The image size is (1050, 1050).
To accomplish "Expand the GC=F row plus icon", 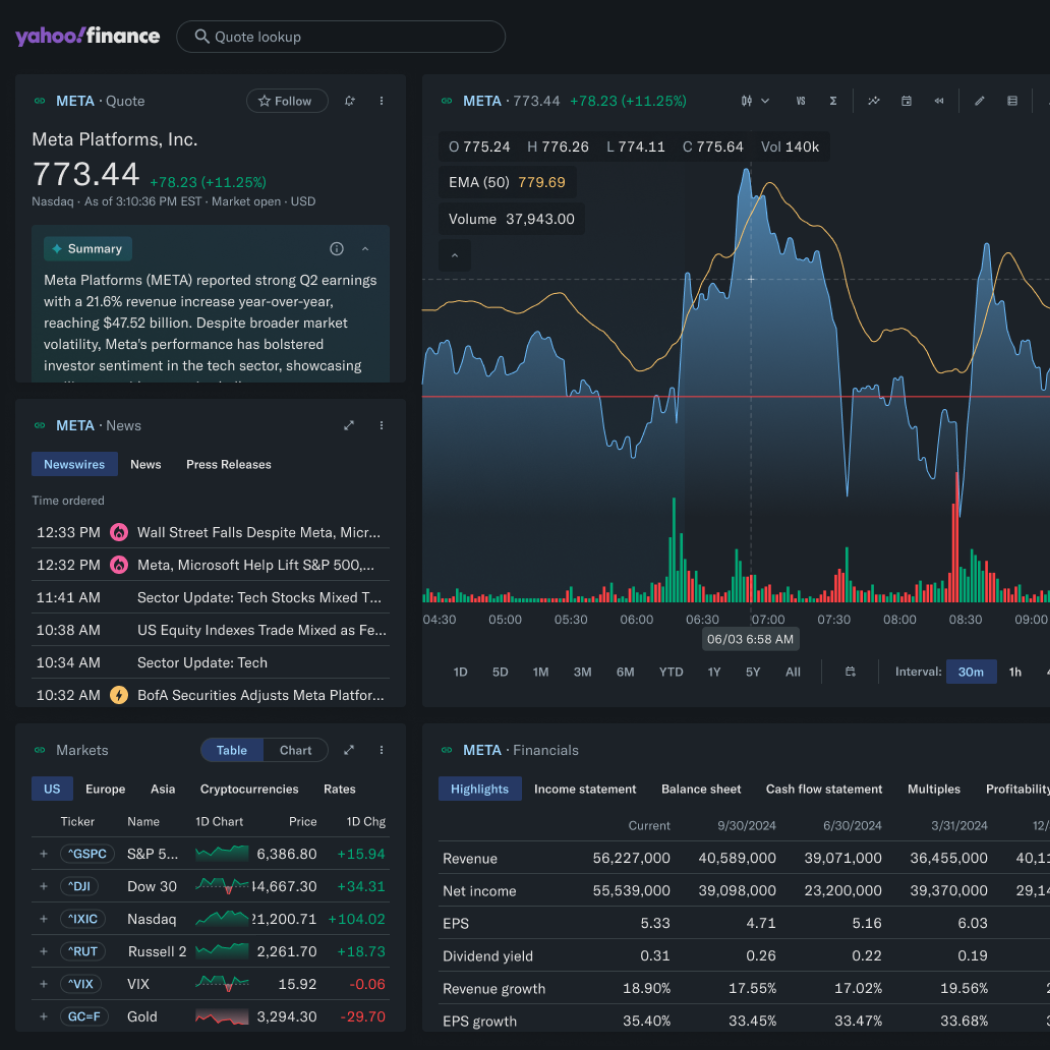I will 44,1017.
